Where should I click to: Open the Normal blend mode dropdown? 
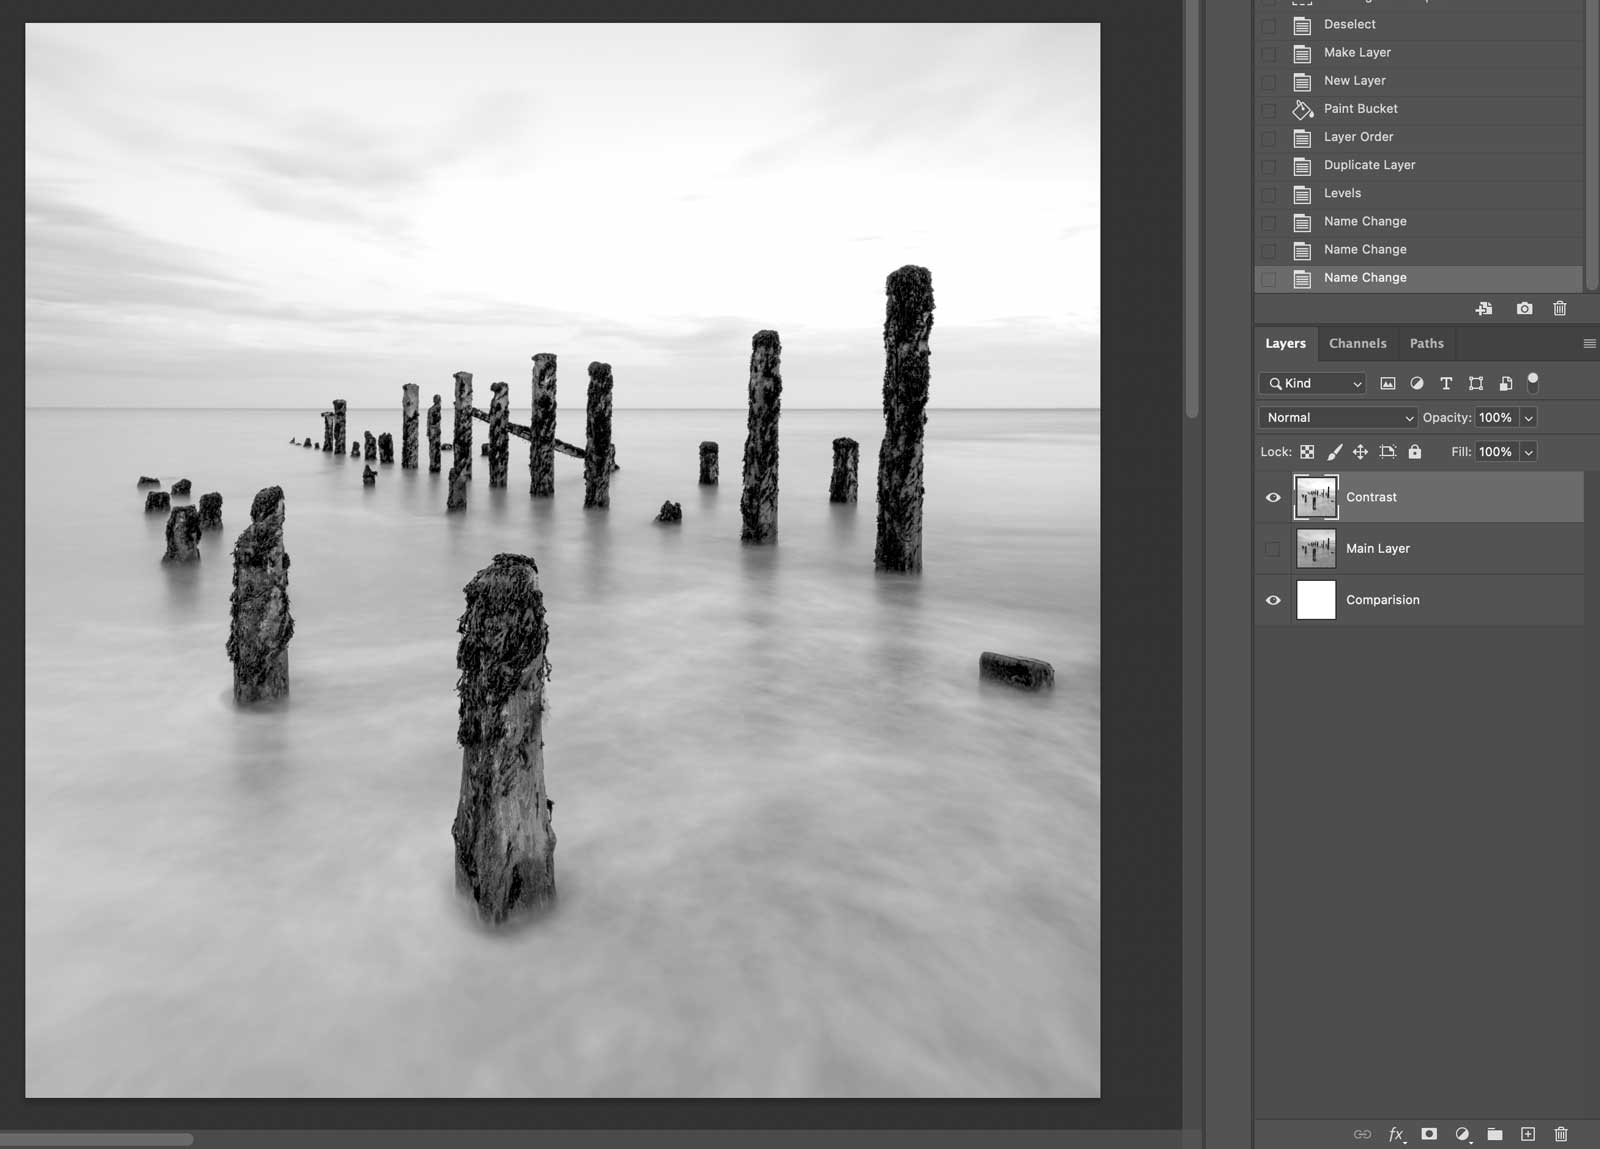point(1338,418)
